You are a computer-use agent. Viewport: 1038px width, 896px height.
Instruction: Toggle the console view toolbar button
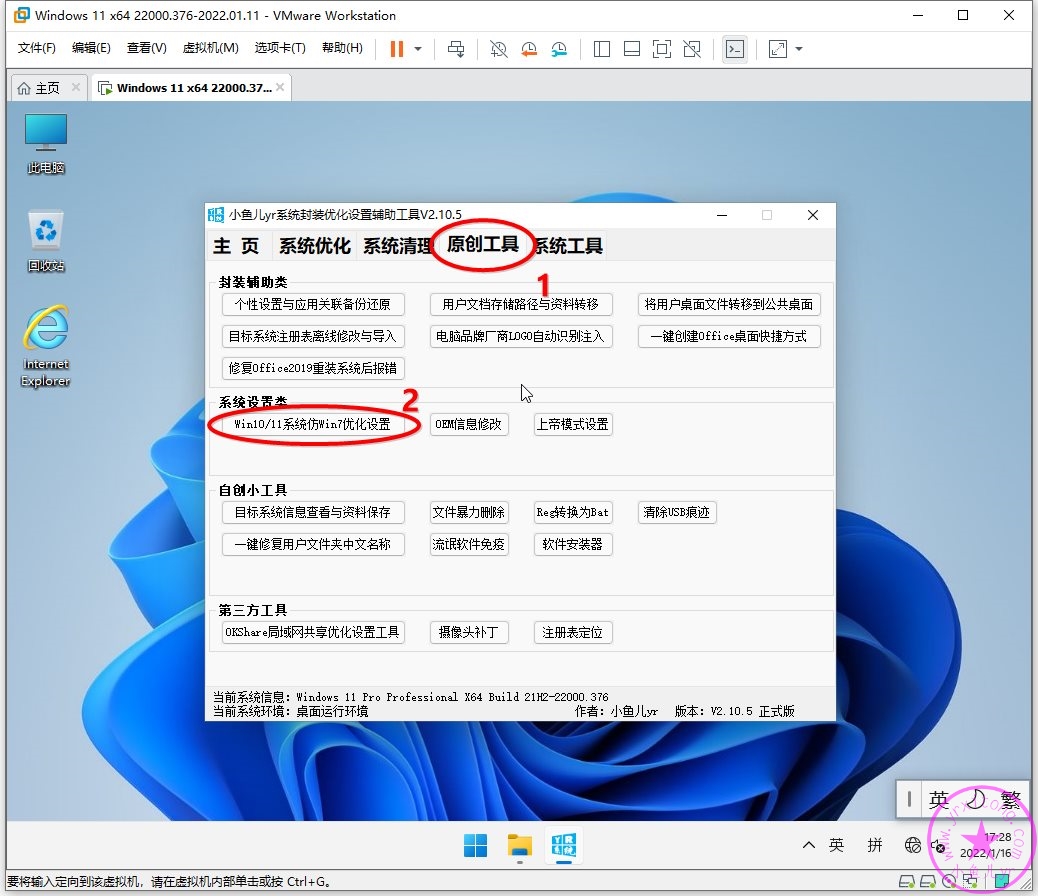[x=735, y=49]
